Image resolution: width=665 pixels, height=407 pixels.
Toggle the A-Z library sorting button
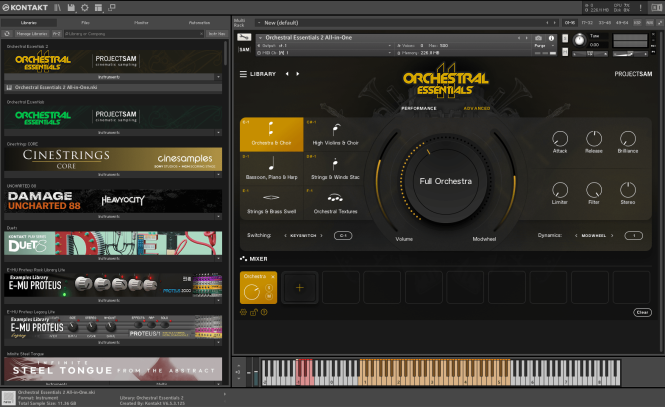(56, 33)
